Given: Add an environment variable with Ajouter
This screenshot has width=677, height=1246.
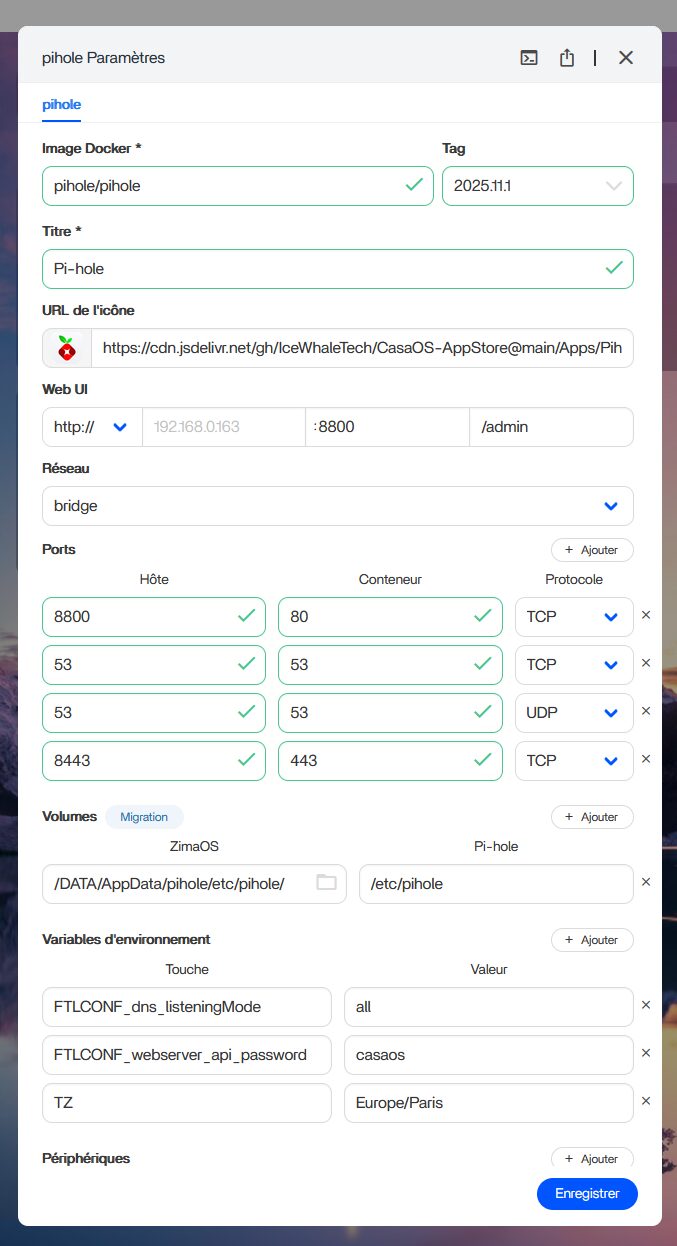Looking at the screenshot, I should point(591,940).
